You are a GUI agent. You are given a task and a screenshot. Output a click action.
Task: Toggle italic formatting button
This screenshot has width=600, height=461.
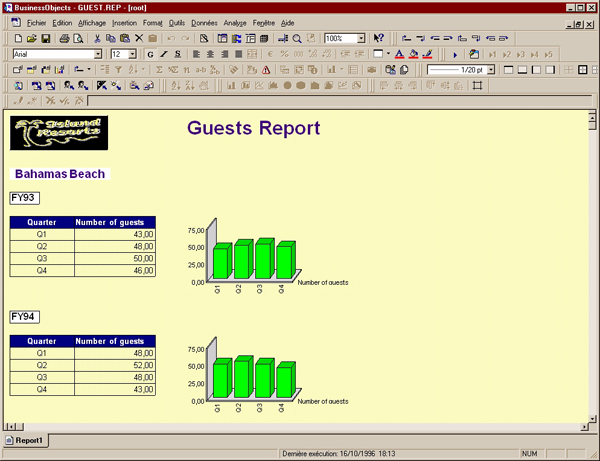pyautogui.click(x=164, y=54)
